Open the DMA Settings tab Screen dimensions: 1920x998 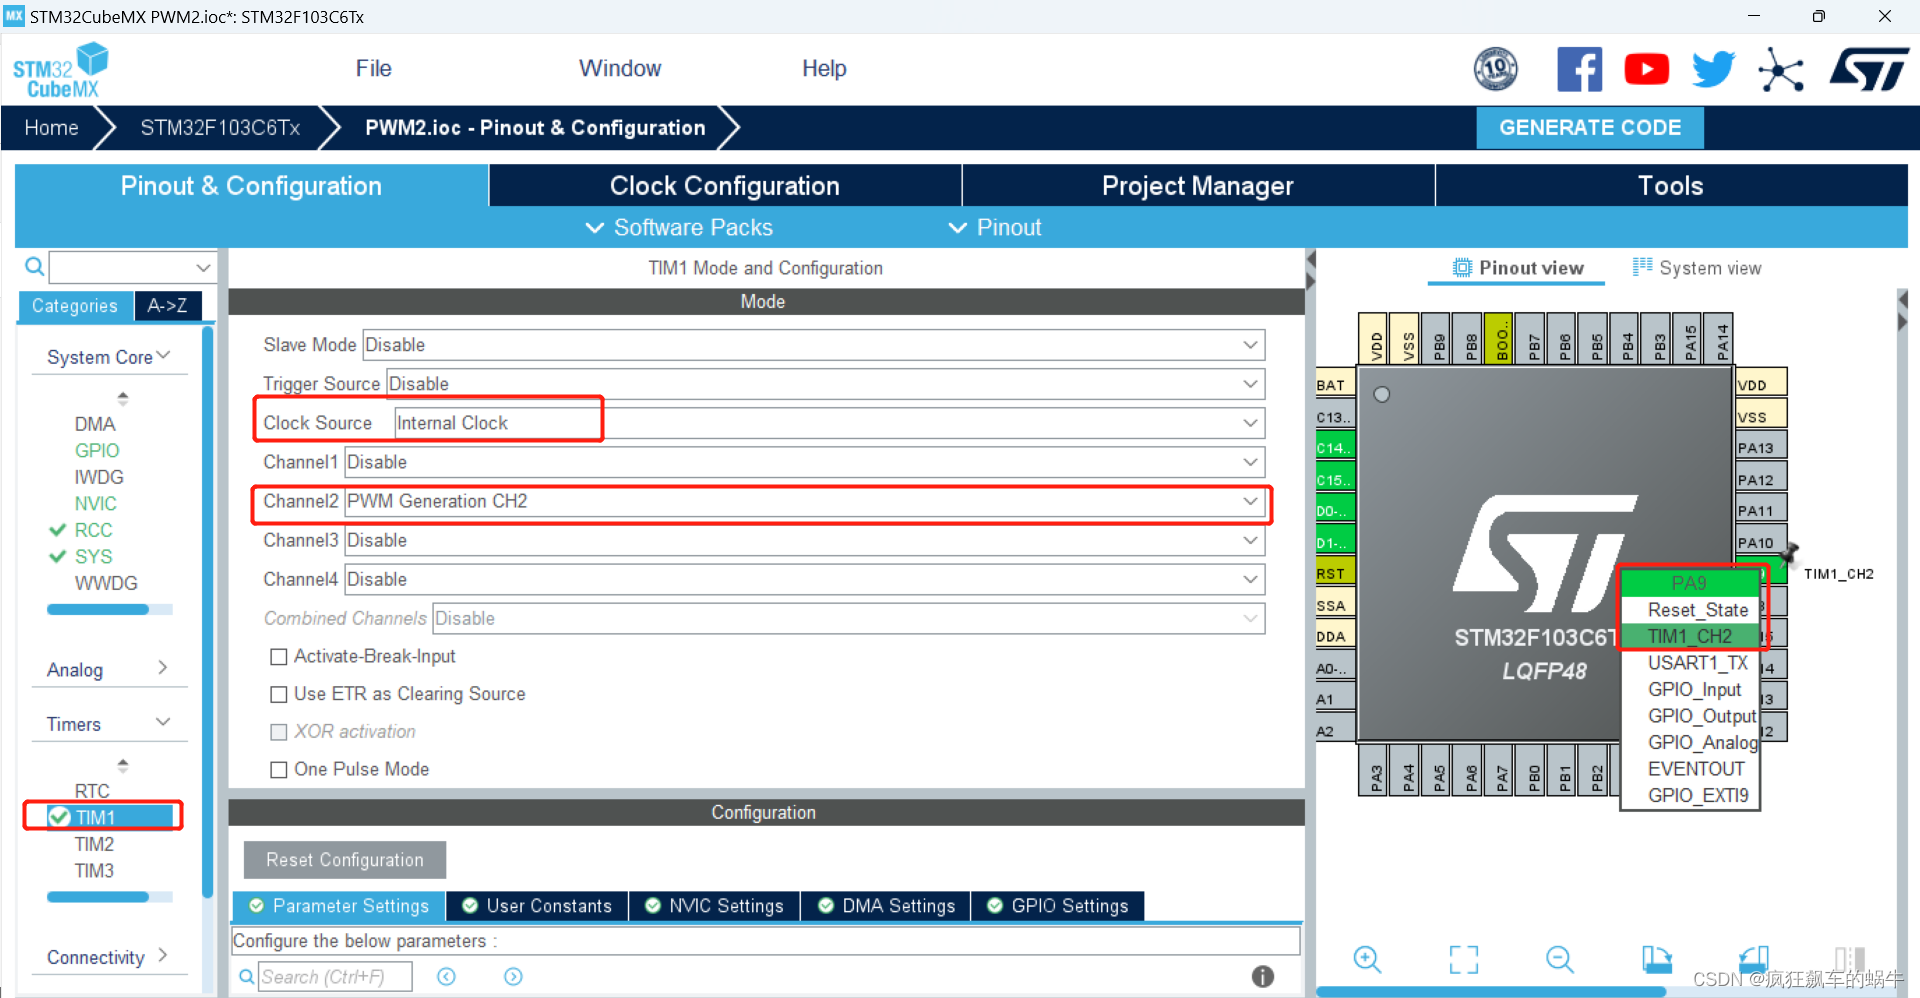pos(886,906)
